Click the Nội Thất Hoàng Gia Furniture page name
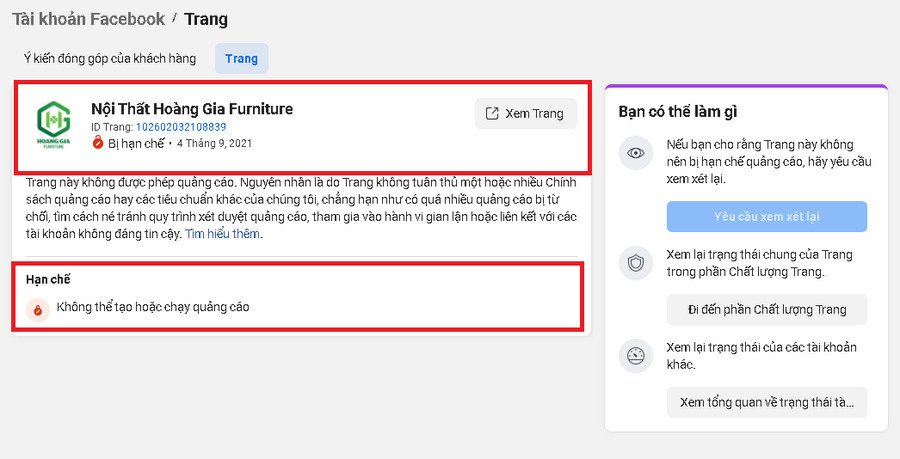This screenshot has height=459, width=900. point(192,109)
